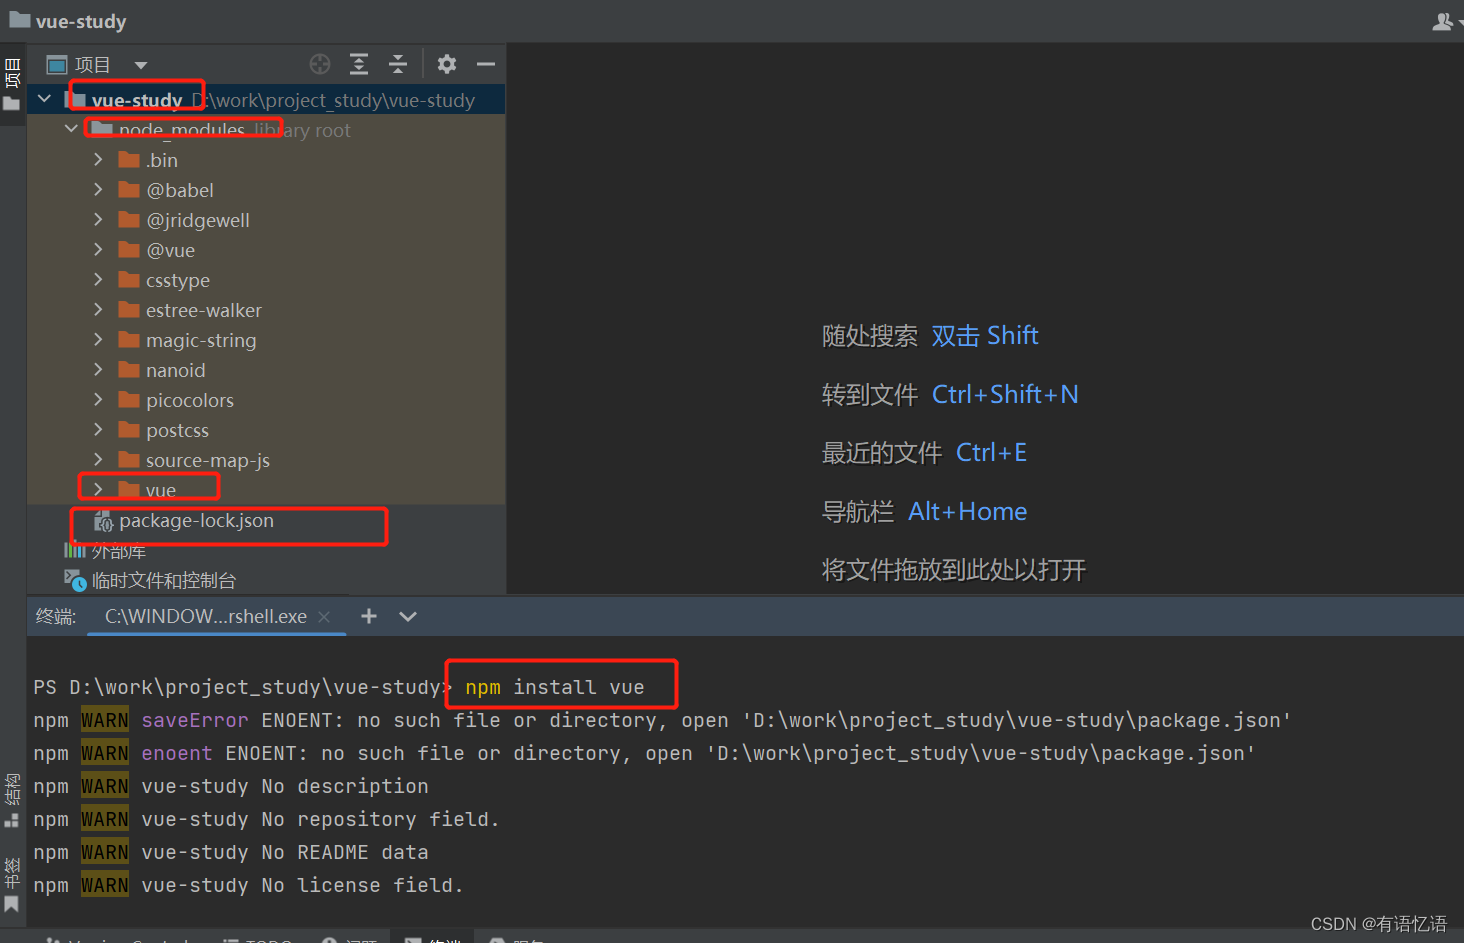Screen dimensions: 1464x943
Task: Select the .bin folder name
Action: pos(162,160)
